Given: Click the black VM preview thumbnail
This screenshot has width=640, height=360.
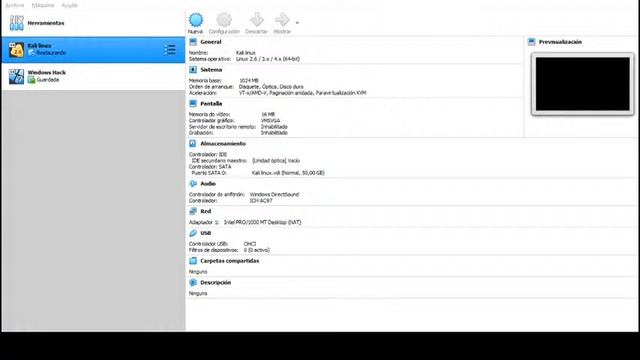Looking at the screenshot, I should point(582,84).
